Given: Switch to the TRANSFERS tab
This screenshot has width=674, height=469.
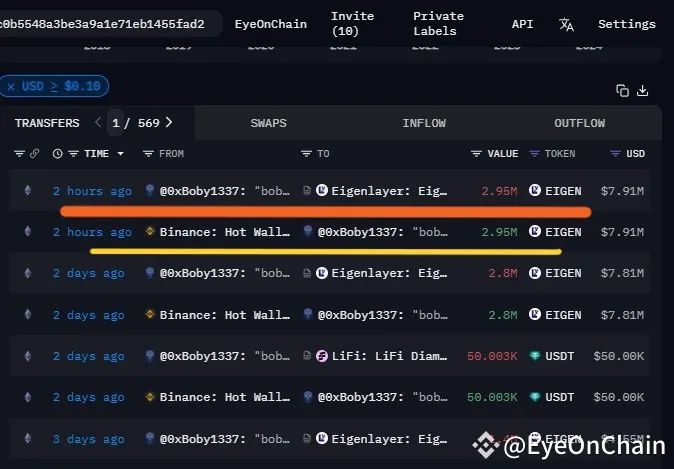Looking at the screenshot, I should click(47, 123).
